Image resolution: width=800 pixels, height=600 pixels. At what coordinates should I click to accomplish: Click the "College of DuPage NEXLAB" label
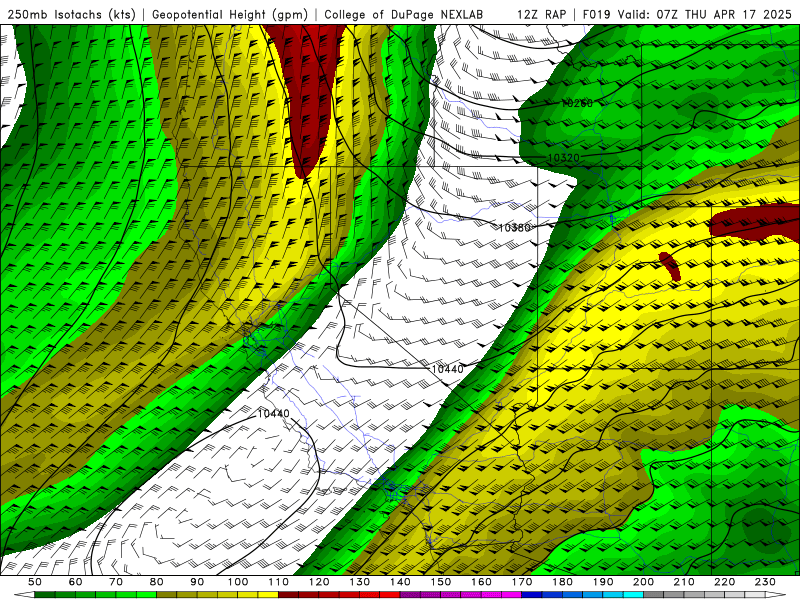(403, 15)
